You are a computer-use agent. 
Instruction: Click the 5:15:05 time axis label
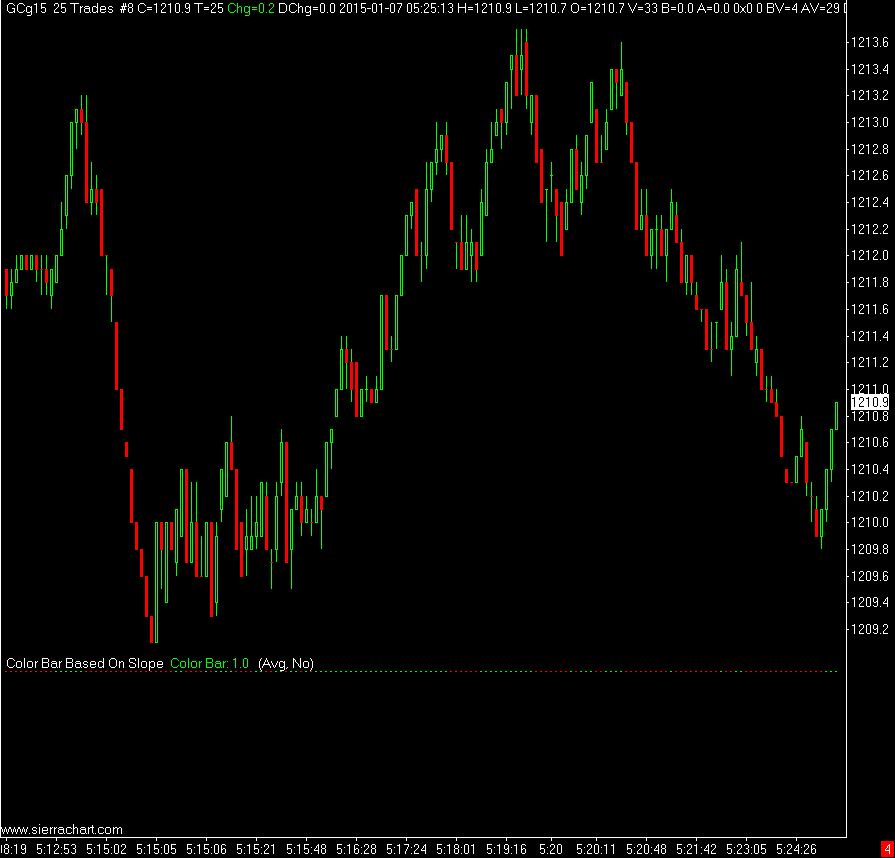click(156, 849)
